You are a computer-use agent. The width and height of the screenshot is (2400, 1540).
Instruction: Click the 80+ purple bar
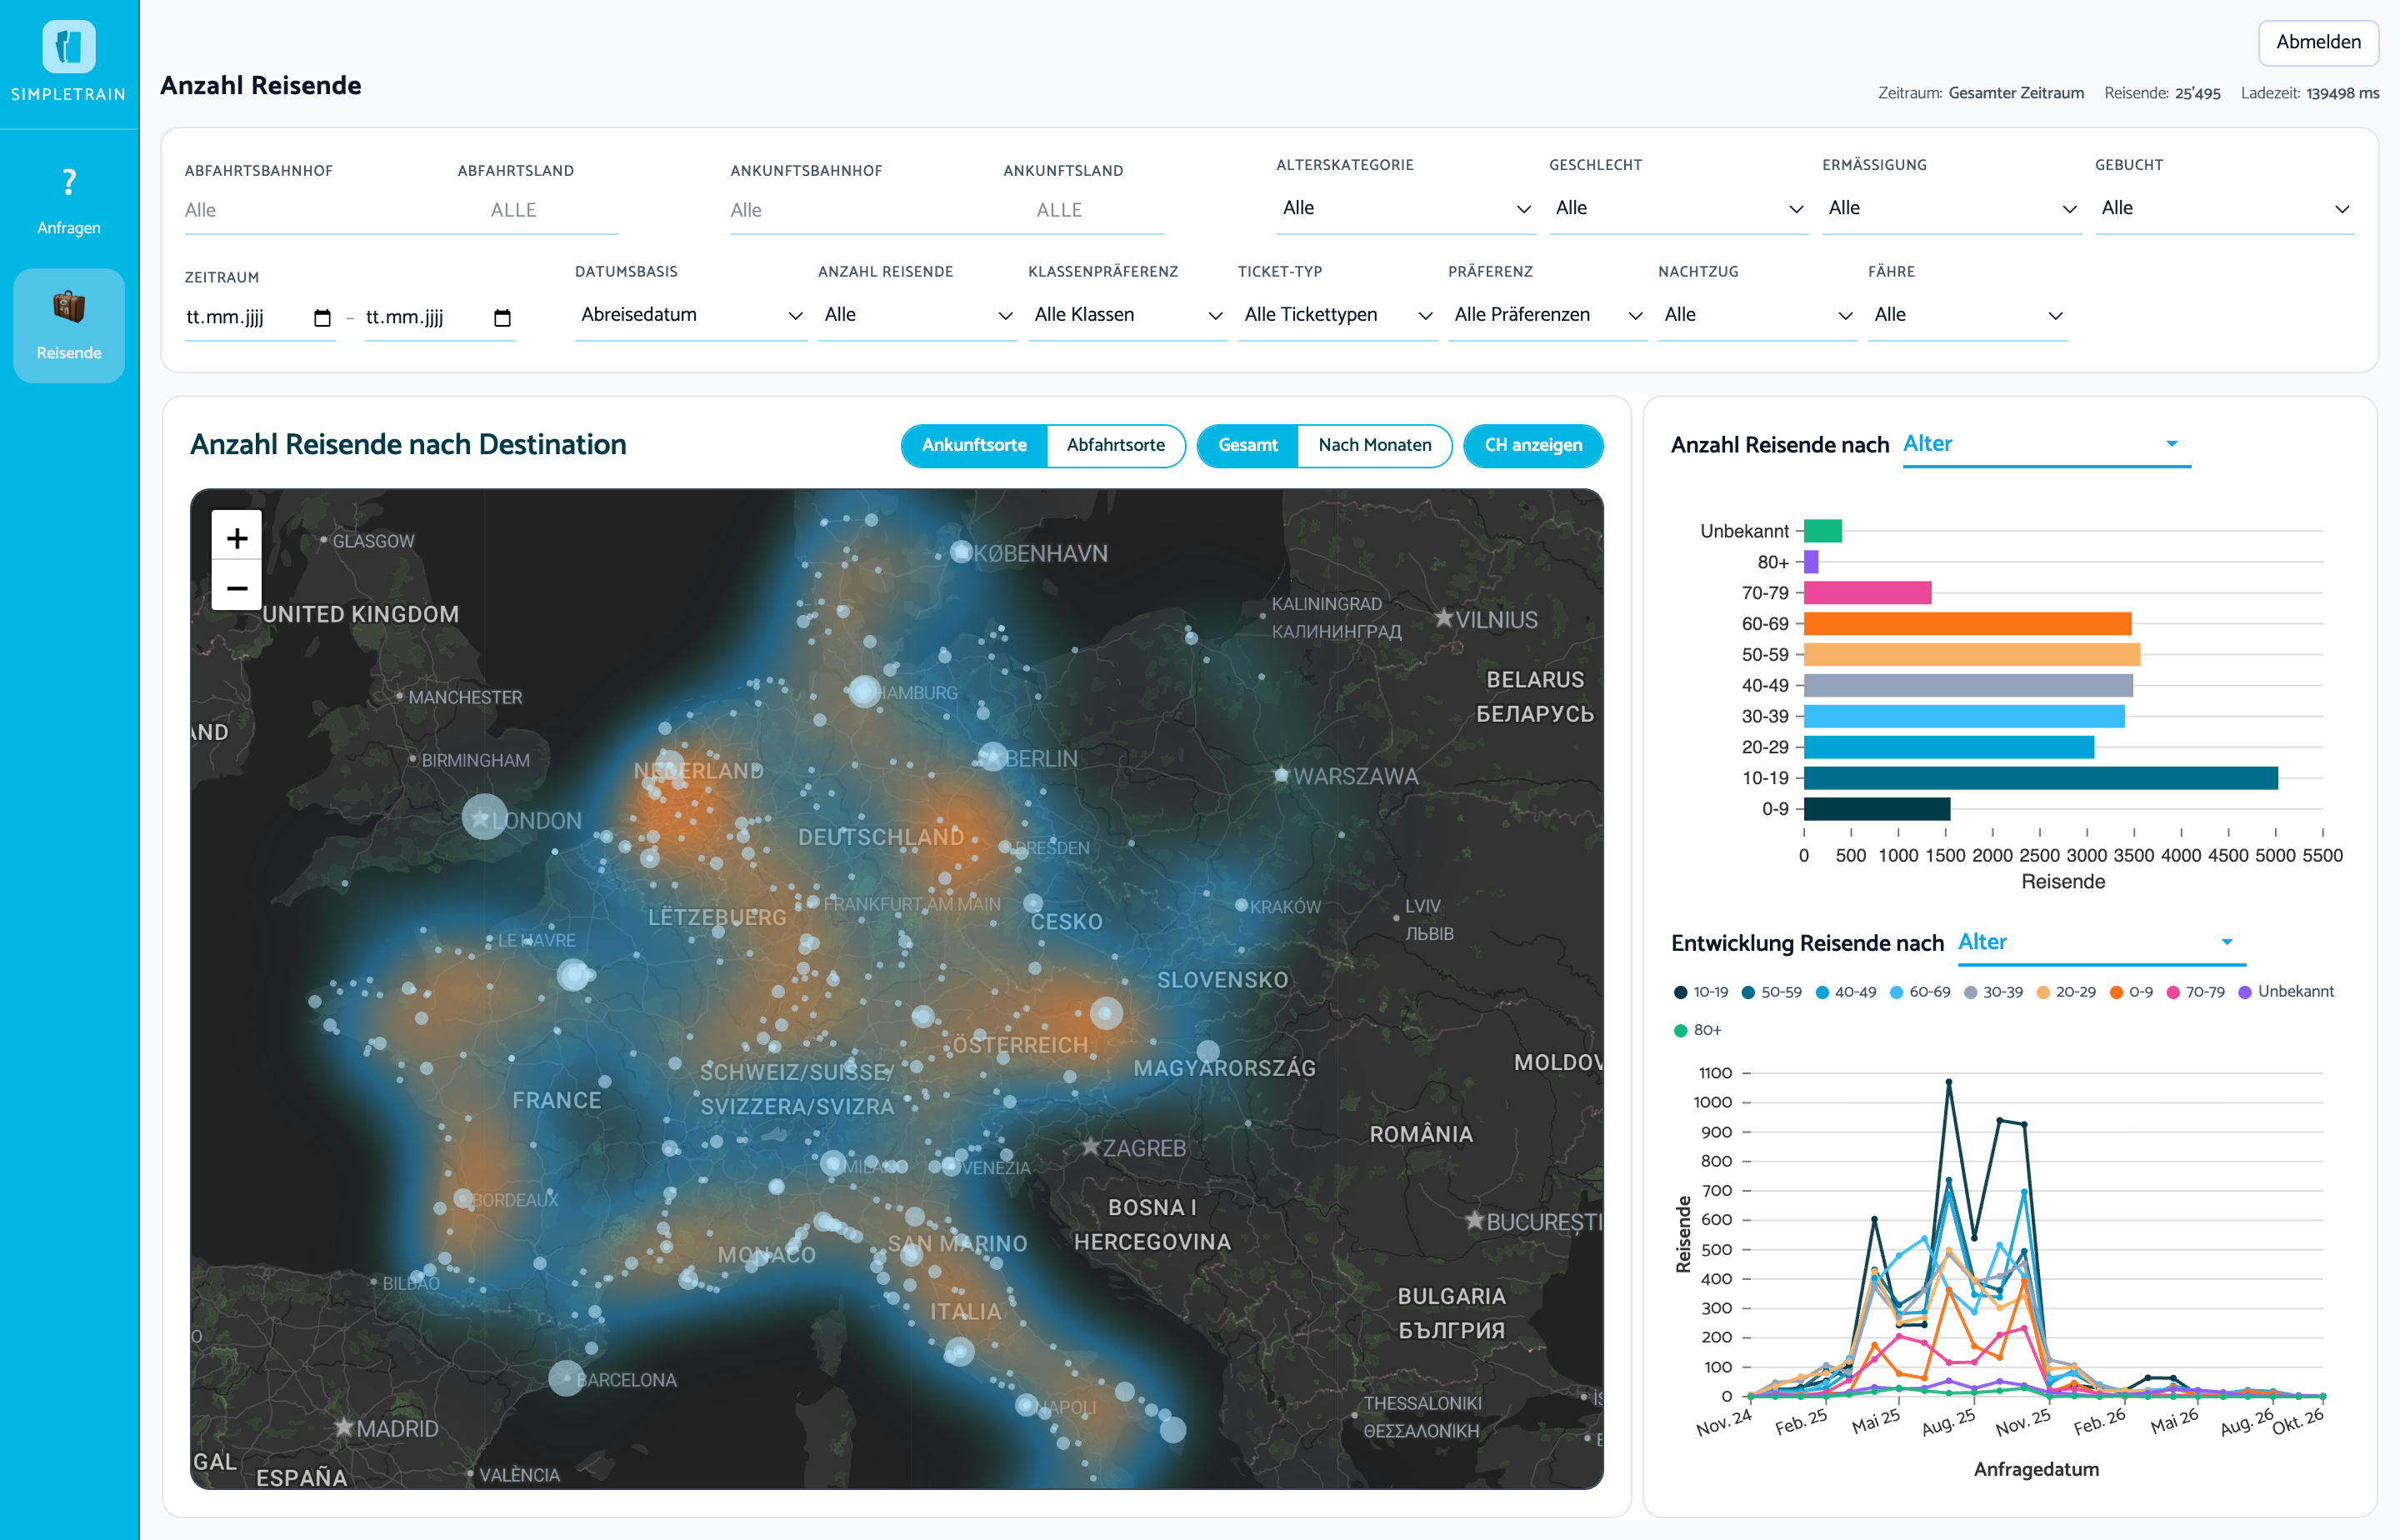point(1811,562)
